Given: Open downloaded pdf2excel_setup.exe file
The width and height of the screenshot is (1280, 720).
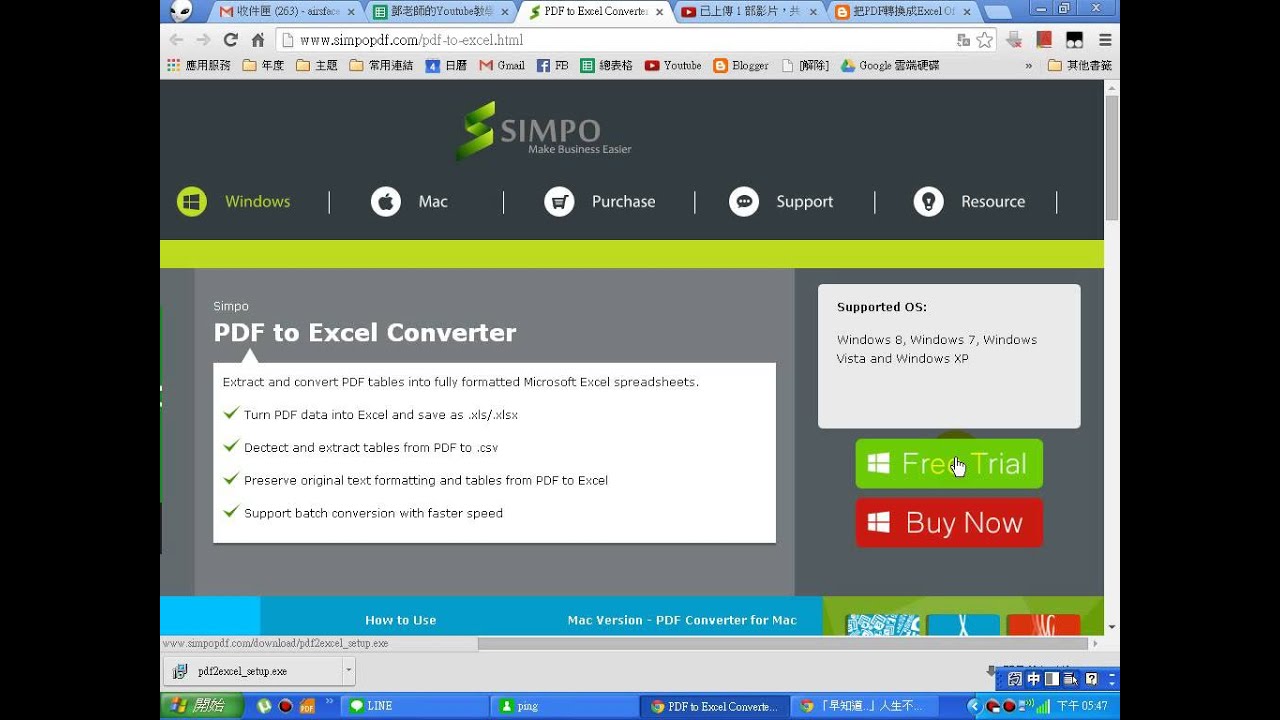Looking at the screenshot, I should coord(253,671).
